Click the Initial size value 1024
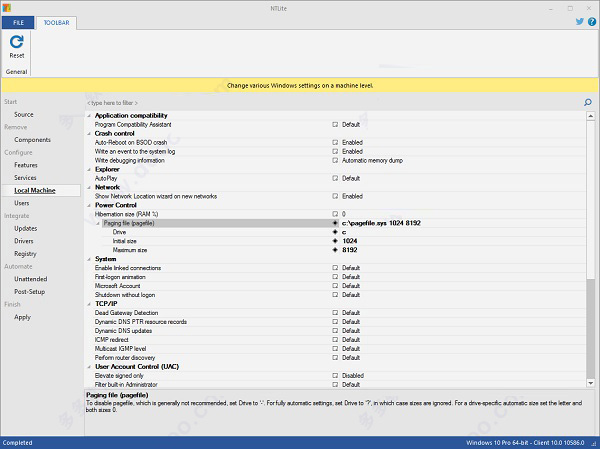The height and width of the screenshot is (449, 600). coord(350,241)
